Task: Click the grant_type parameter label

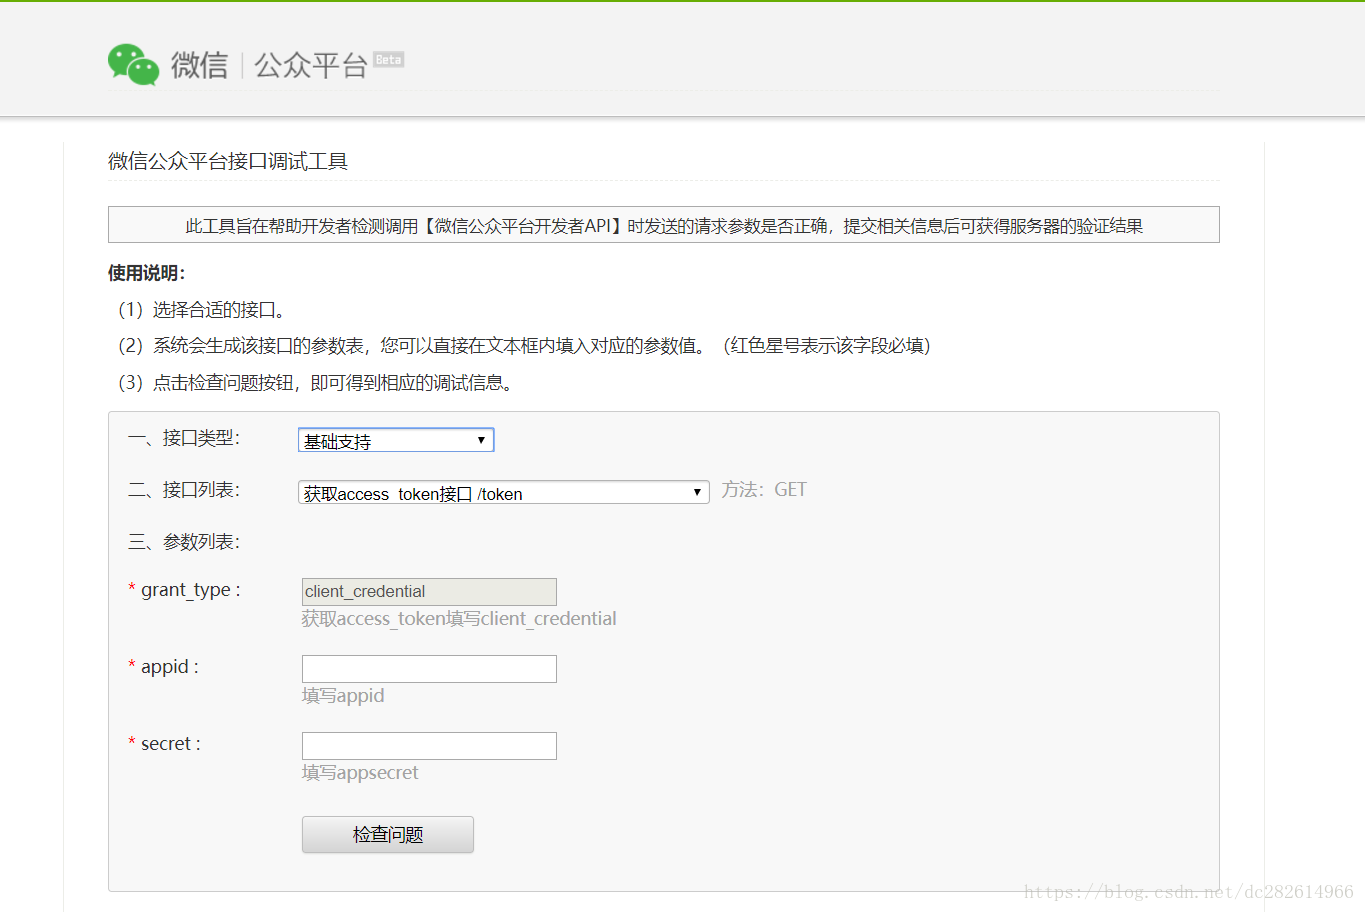Action: [x=185, y=590]
